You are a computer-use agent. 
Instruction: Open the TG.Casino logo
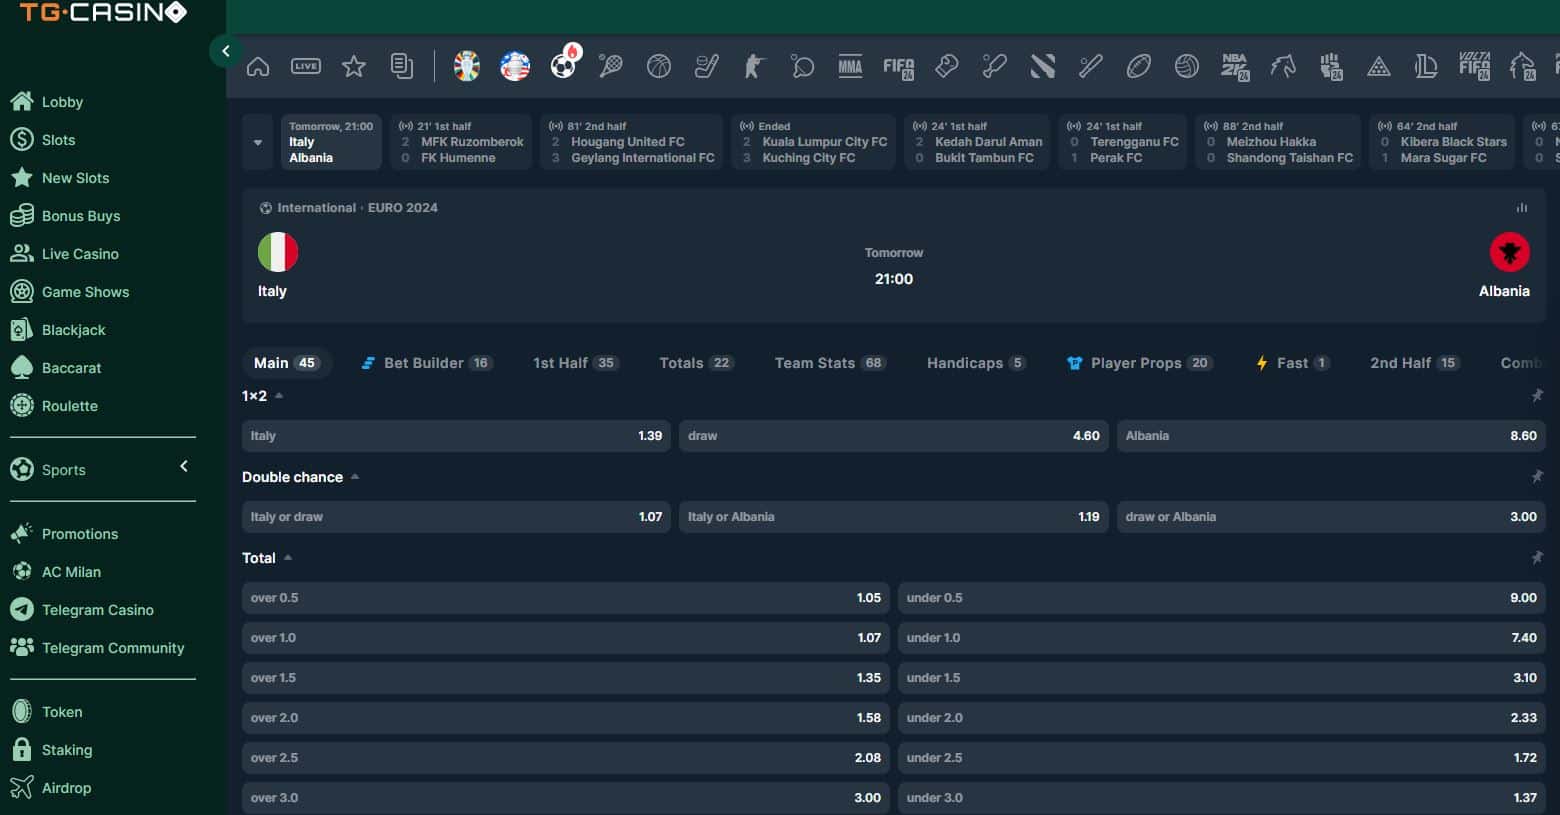click(103, 13)
